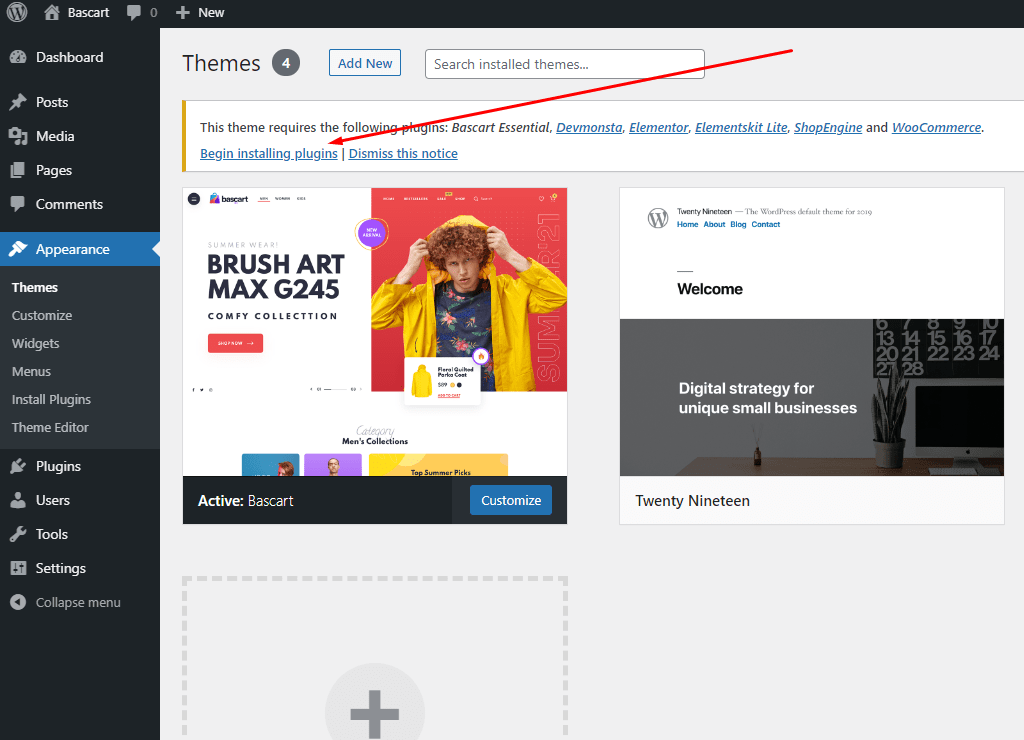The width and height of the screenshot is (1024, 740).
Task: Click the Media library icon
Action: pyautogui.click(x=18, y=136)
